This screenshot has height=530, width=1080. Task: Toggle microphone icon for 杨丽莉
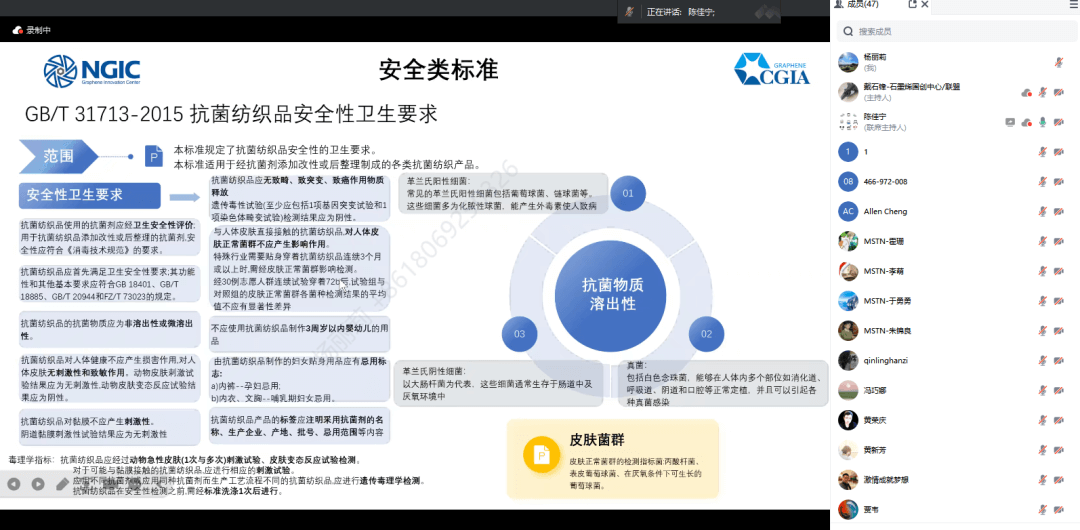click(1059, 62)
